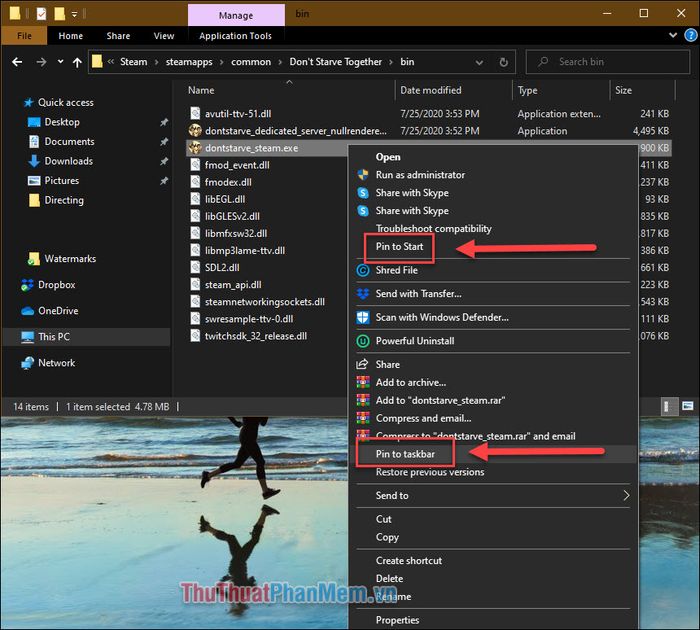
Task: Select the avutil-ttv-51.dll file
Action: tap(238, 113)
